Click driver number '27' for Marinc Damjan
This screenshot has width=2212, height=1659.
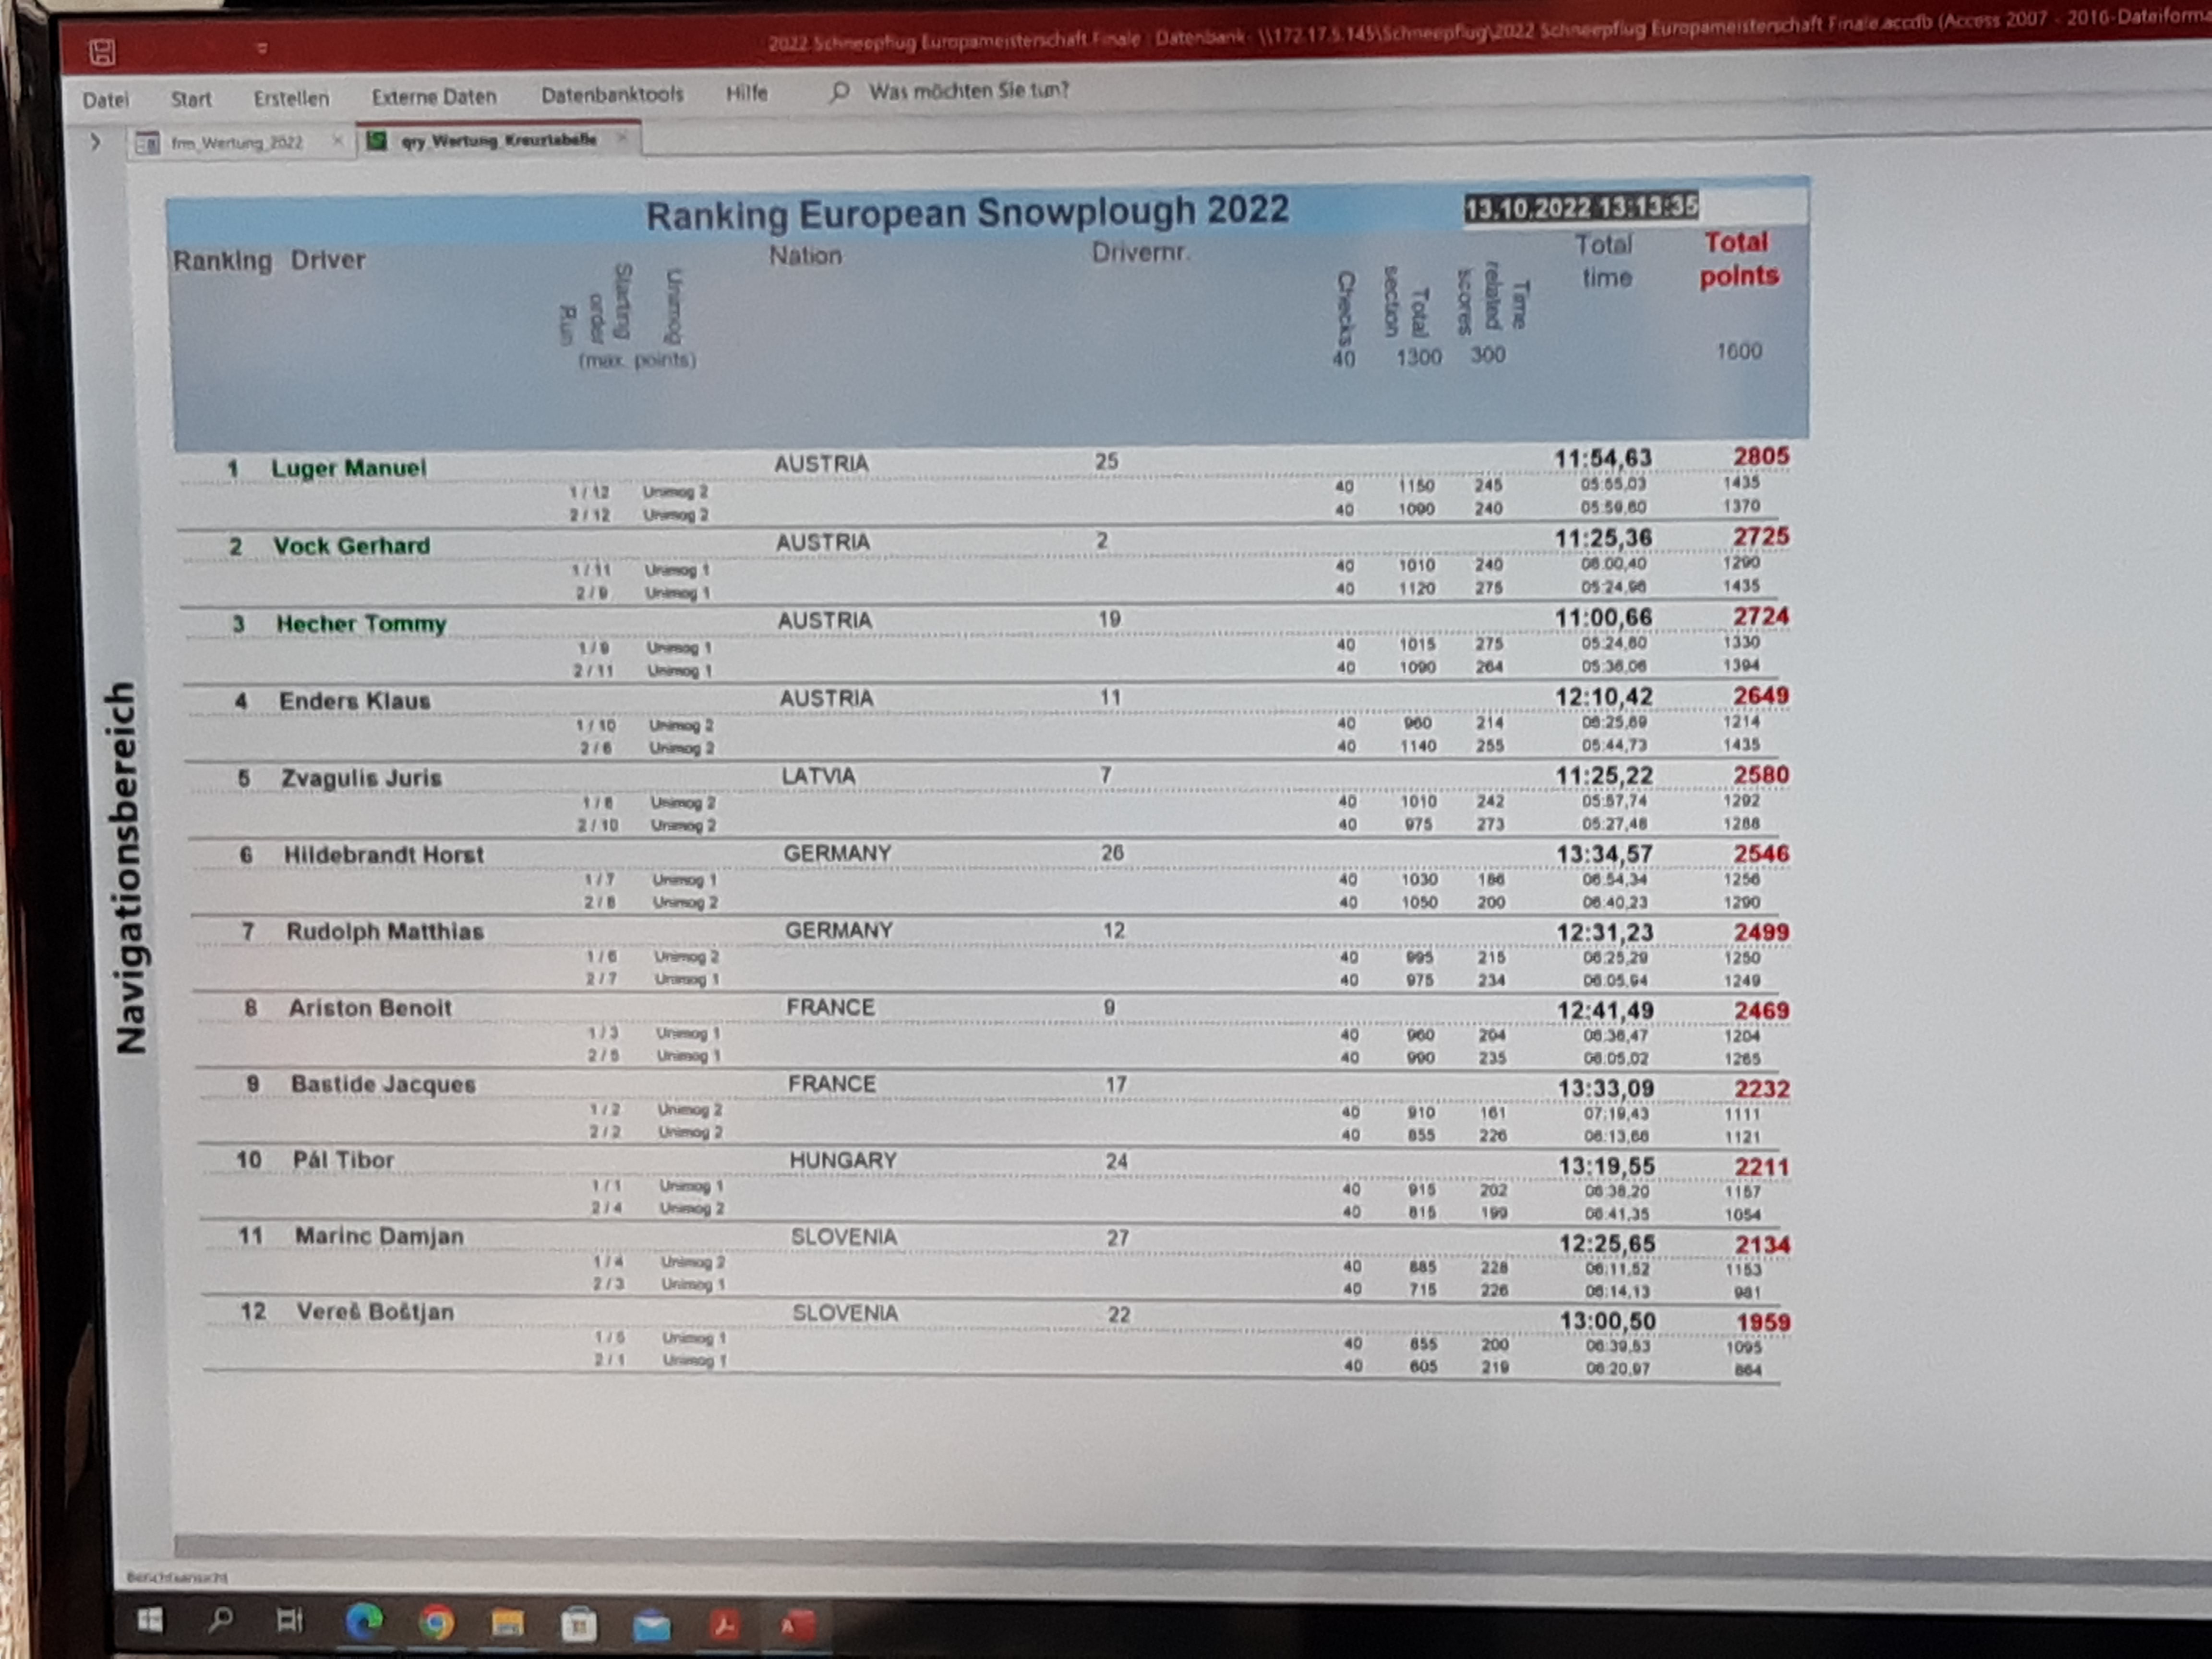click(x=1117, y=1239)
